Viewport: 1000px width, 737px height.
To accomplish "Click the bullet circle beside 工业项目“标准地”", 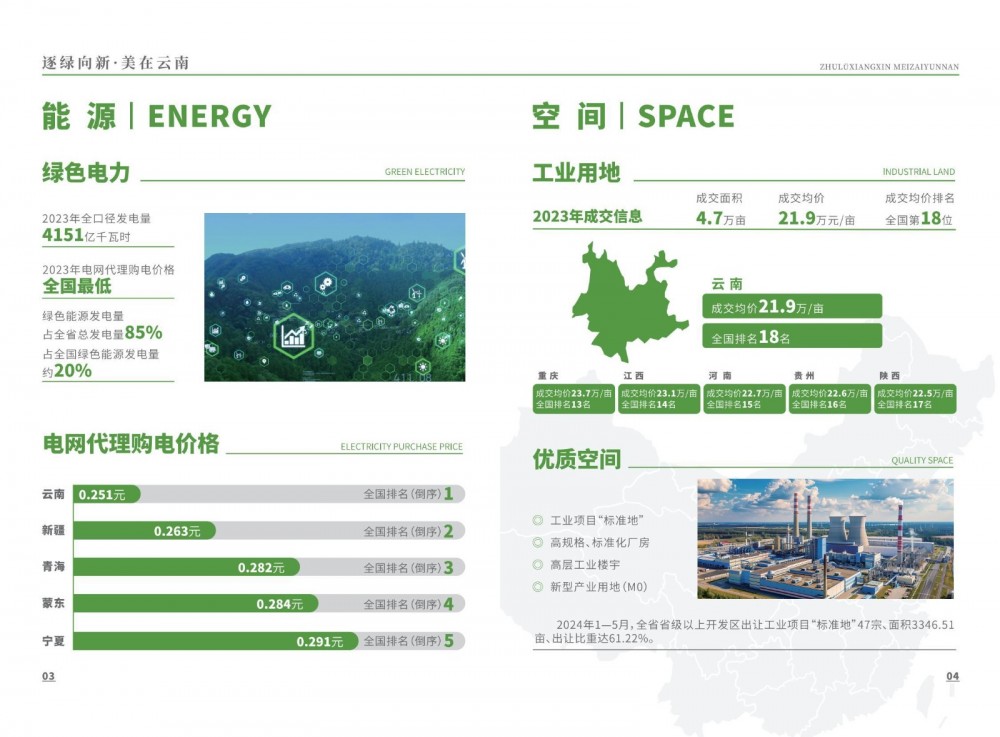I will click(x=538, y=520).
